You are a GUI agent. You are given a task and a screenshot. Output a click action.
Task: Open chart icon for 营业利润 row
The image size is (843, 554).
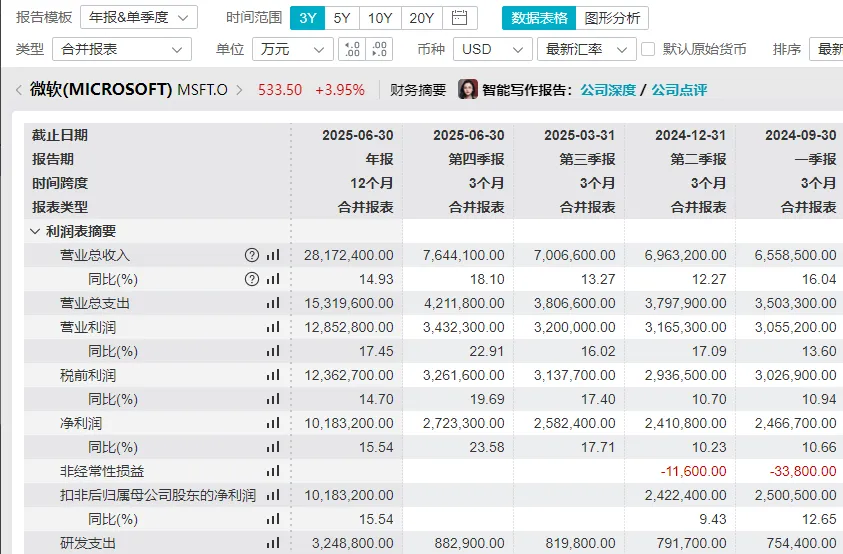tap(273, 327)
